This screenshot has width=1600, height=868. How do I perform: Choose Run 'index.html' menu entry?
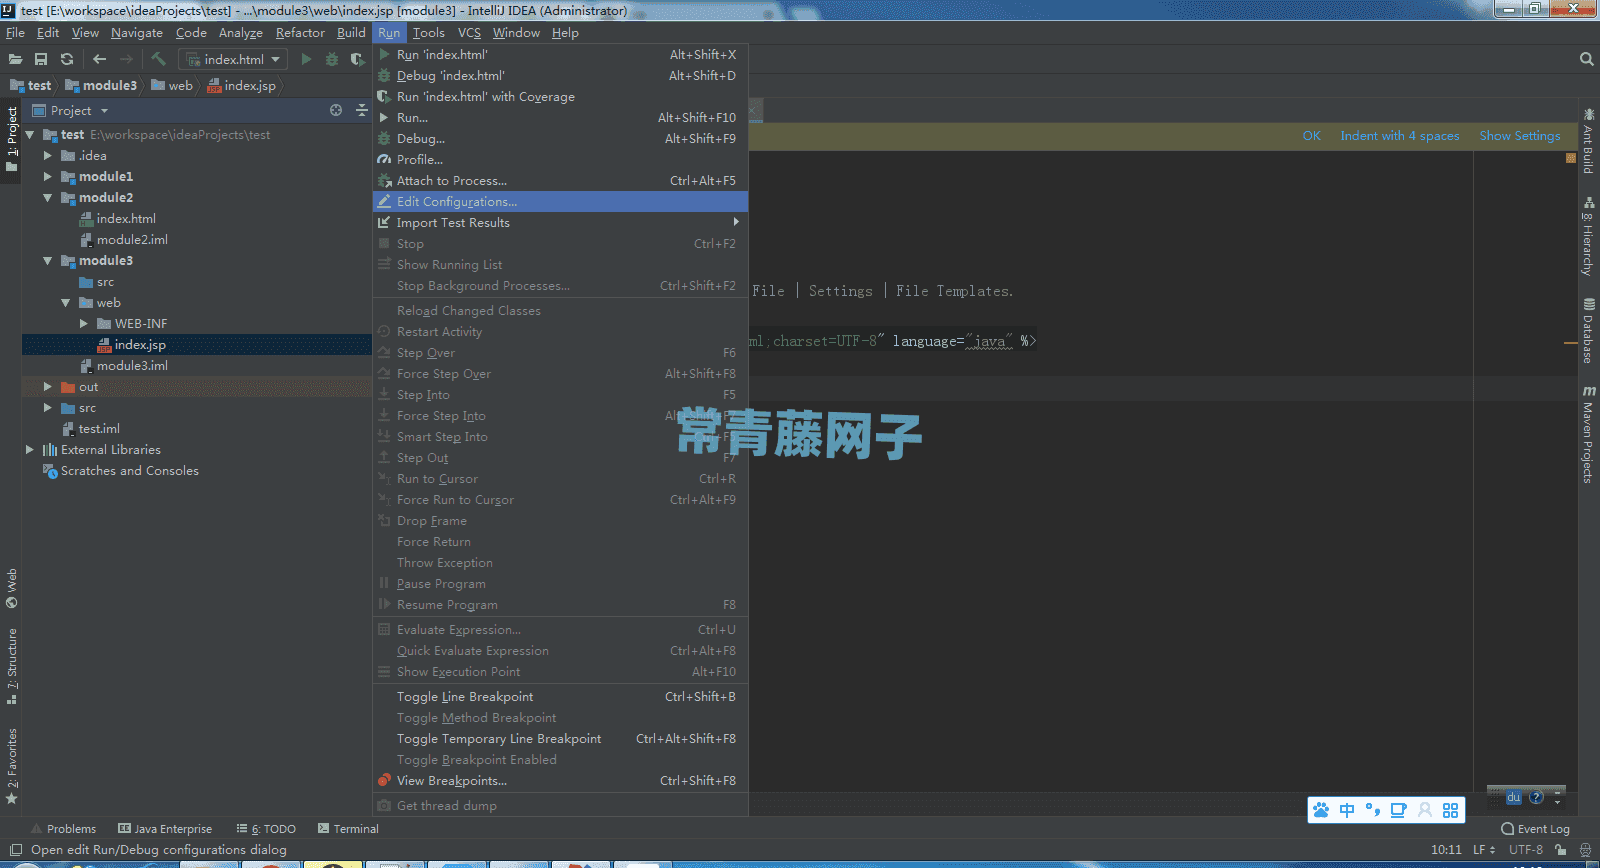tap(560, 54)
